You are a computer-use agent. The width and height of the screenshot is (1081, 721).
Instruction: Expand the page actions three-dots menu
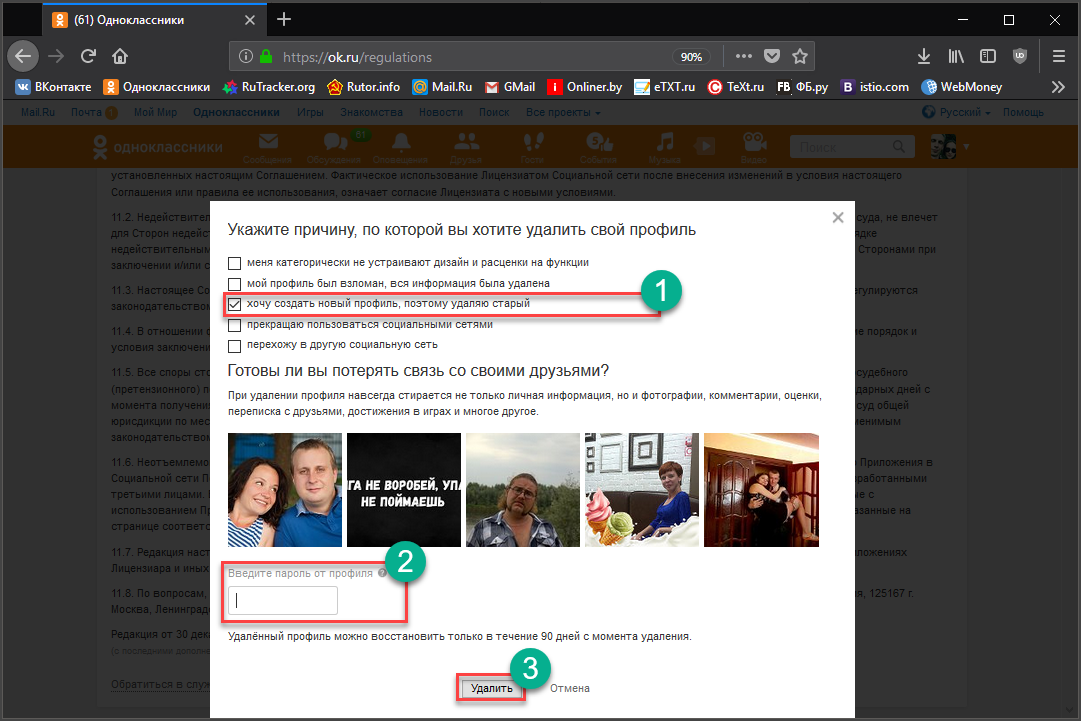[x=743, y=56]
